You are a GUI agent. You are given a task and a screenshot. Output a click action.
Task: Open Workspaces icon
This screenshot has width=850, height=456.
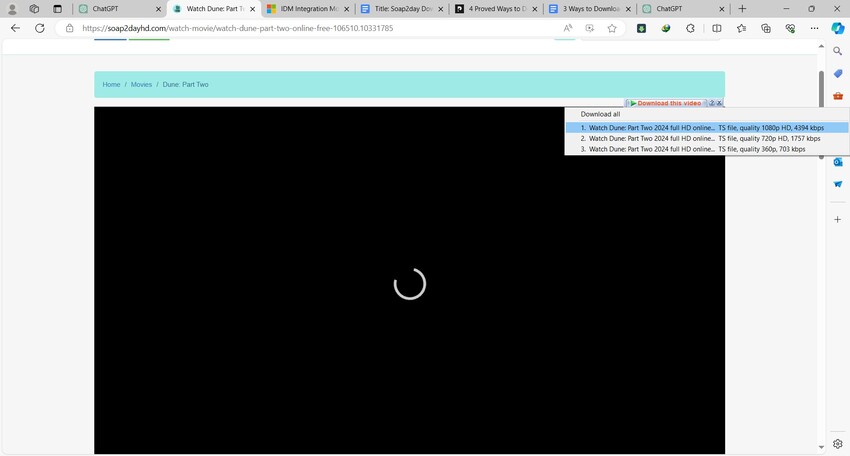(34, 9)
